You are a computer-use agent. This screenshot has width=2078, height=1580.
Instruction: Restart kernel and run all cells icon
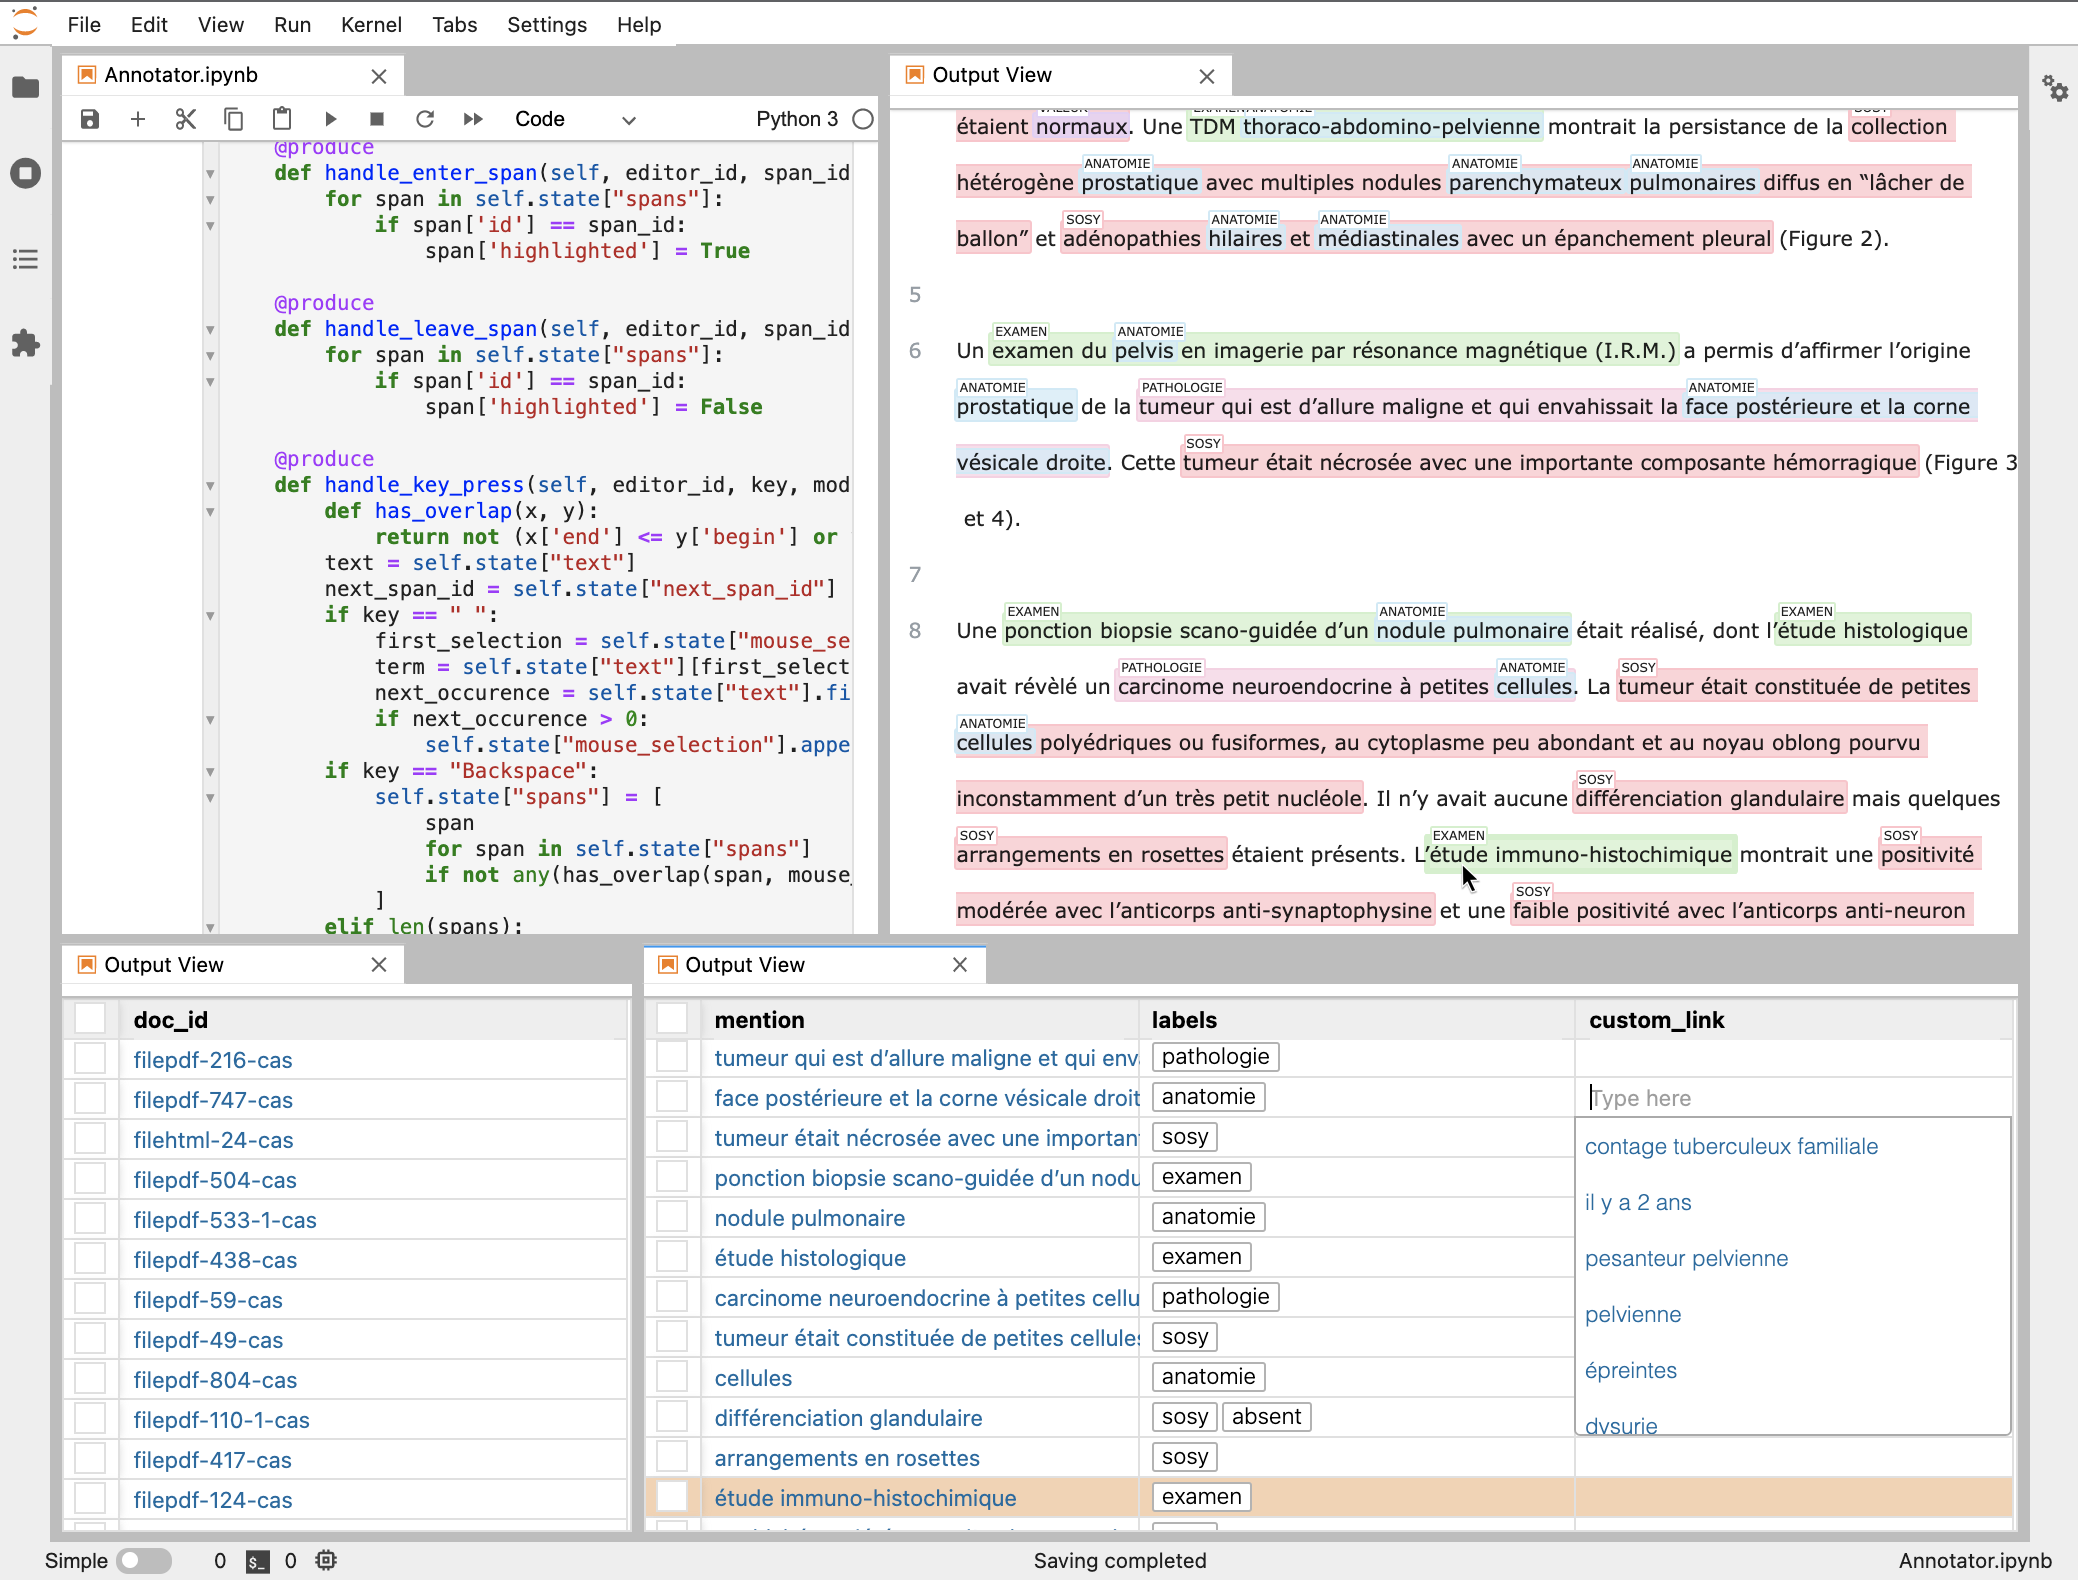[473, 119]
